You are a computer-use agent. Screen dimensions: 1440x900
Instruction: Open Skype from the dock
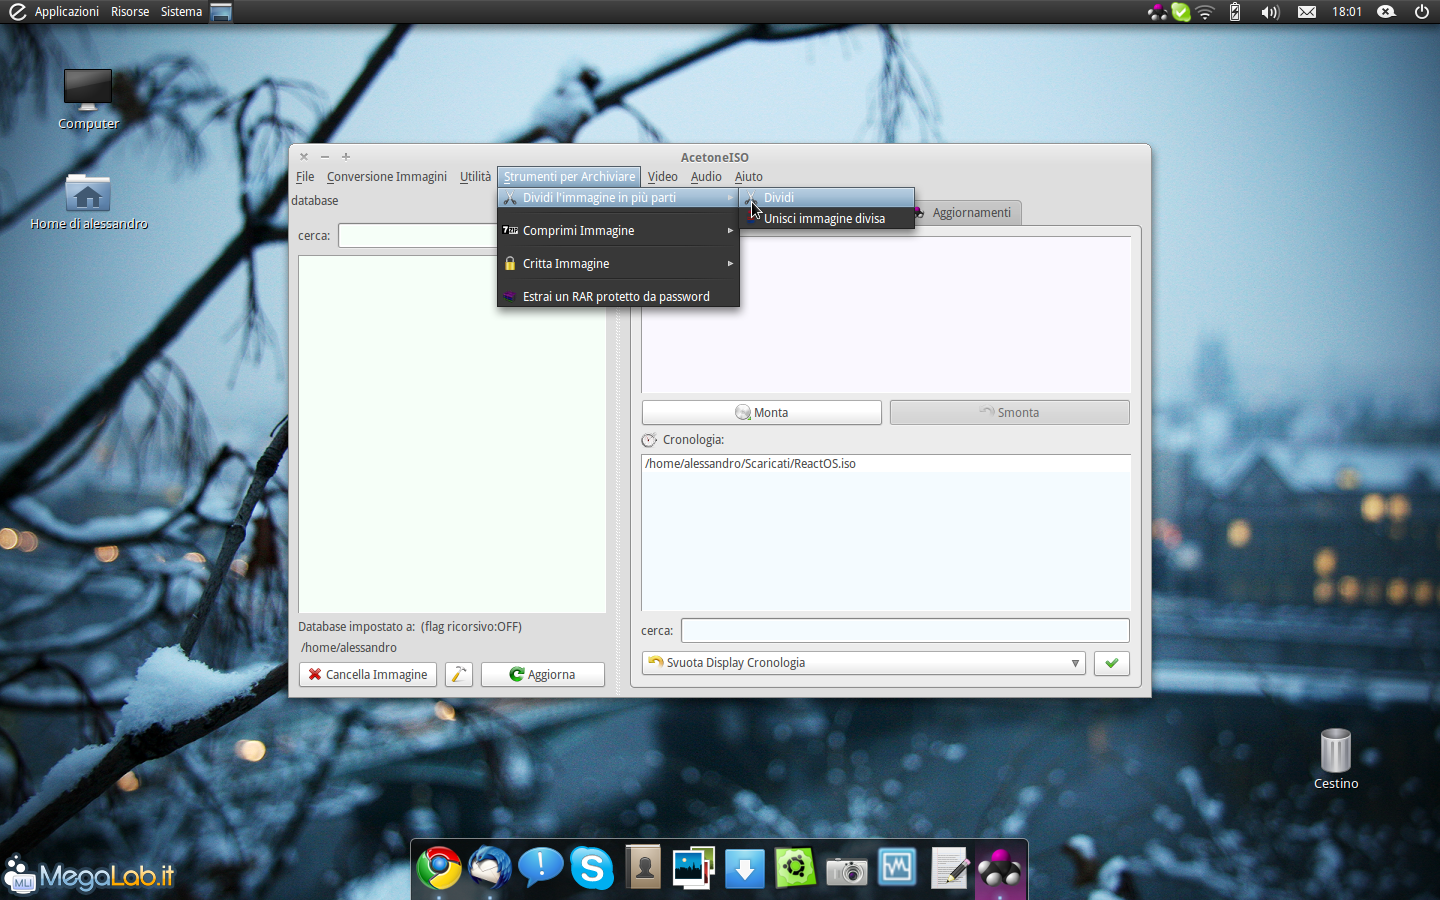coord(591,868)
